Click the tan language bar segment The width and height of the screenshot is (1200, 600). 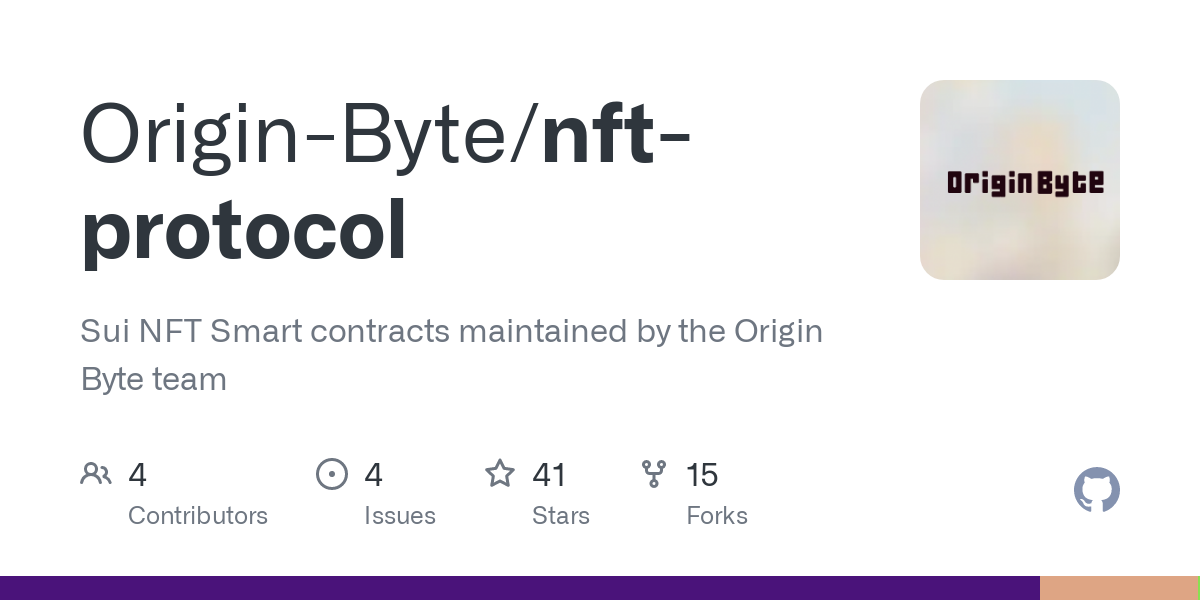click(x=1117, y=588)
